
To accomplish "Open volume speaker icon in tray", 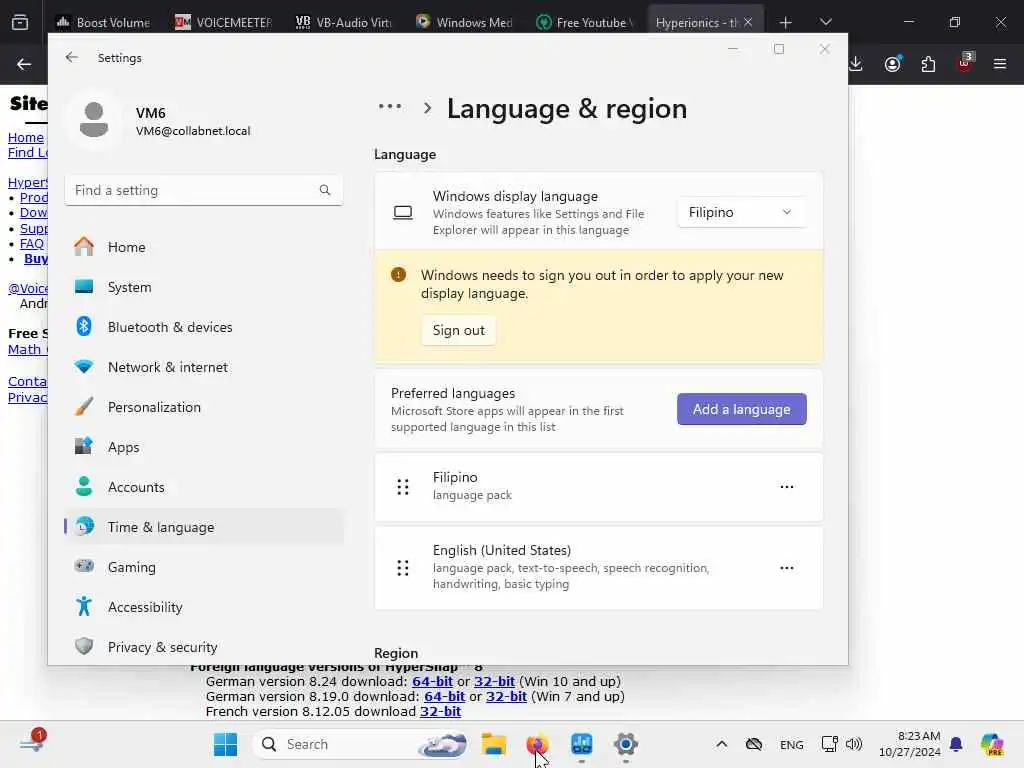I will pyautogui.click(x=854, y=744).
